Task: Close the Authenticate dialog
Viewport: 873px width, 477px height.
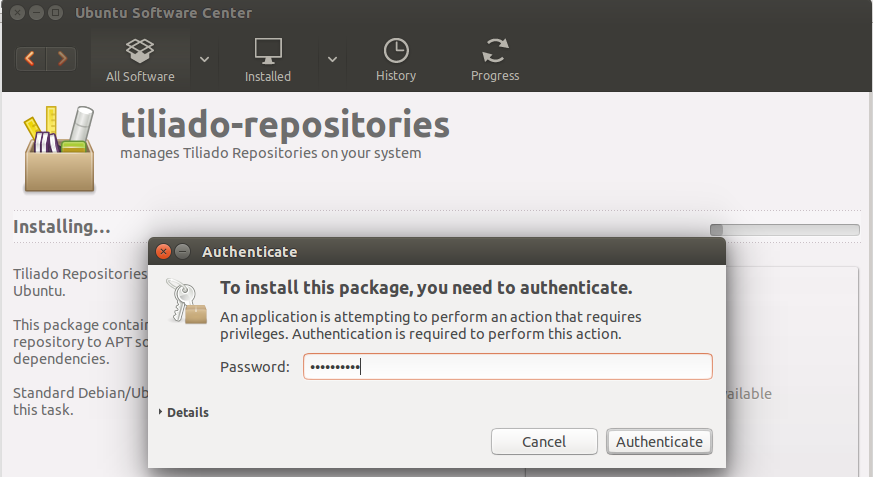Action: coord(163,252)
